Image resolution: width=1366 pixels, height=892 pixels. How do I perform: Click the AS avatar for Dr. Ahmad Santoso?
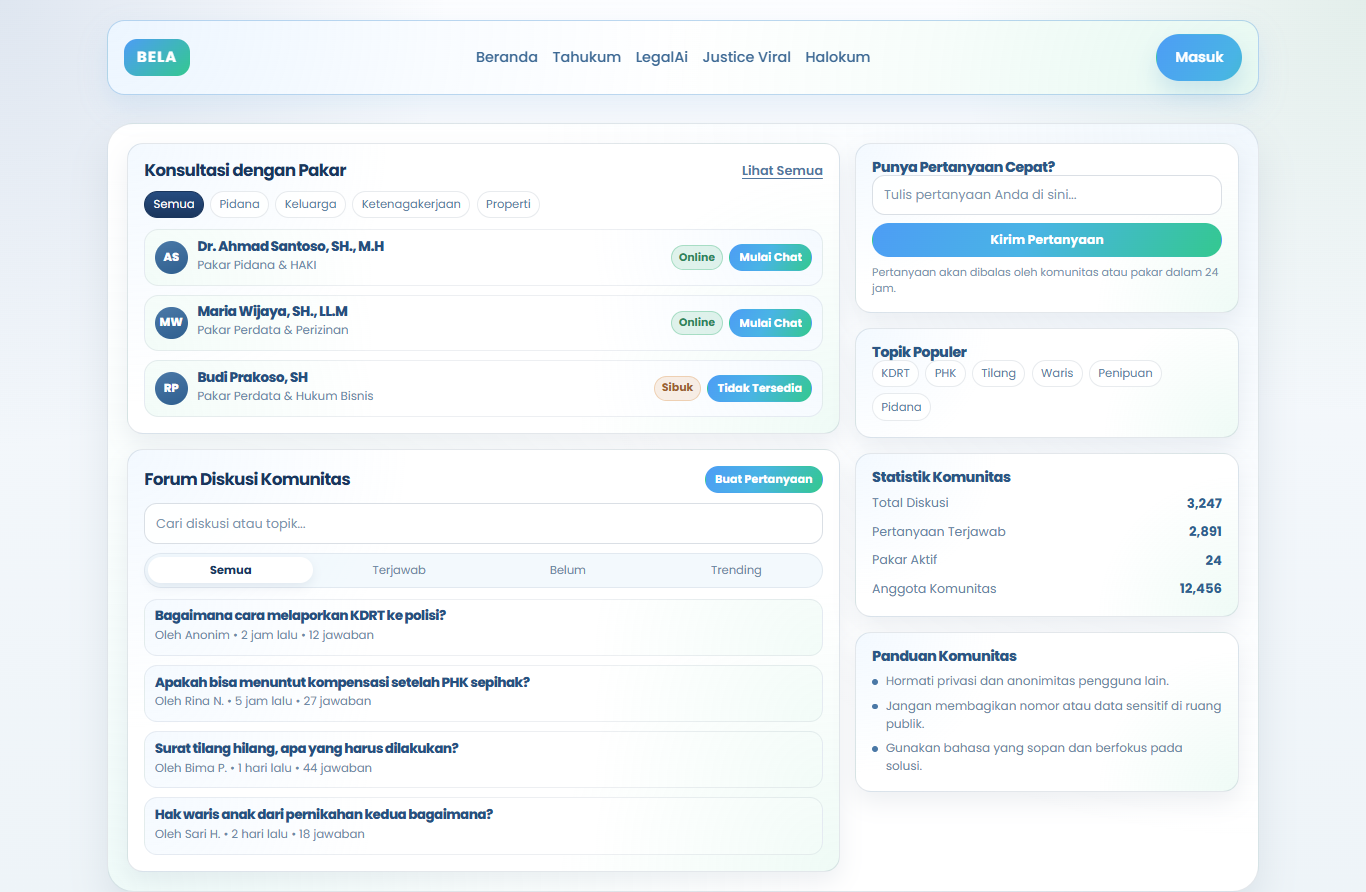point(171,257)
